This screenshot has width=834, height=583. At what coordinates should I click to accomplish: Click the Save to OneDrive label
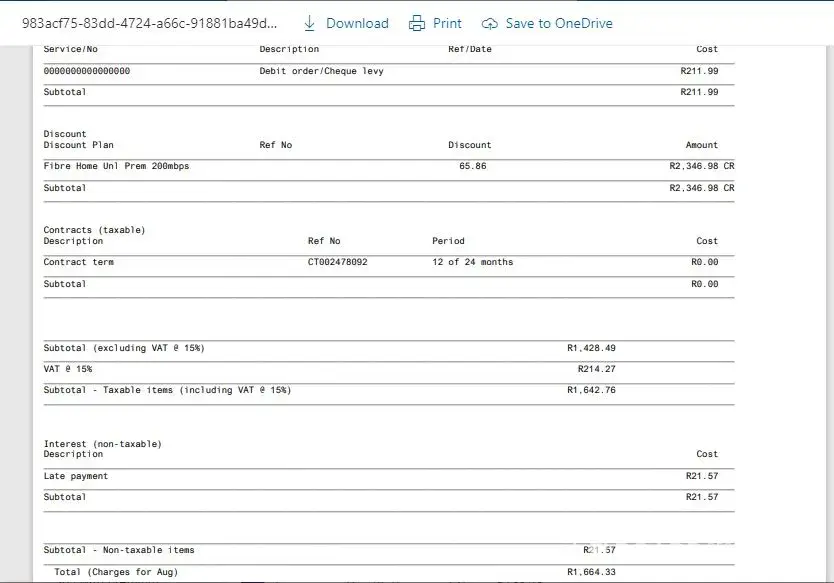click(559, 23)
